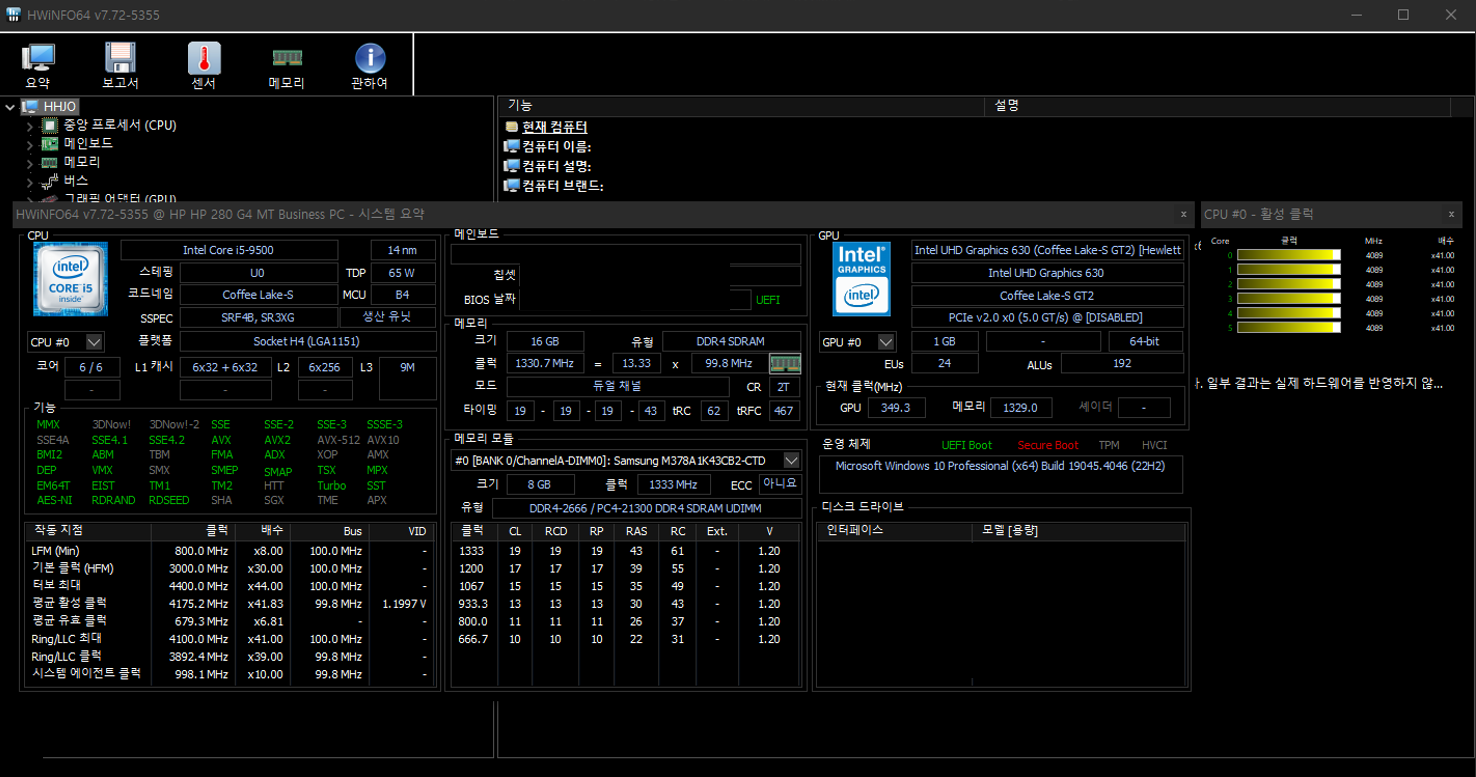Click the UEFI Boot status text
Viewport: 1476px width, 777px height.
tap(967, 445)
